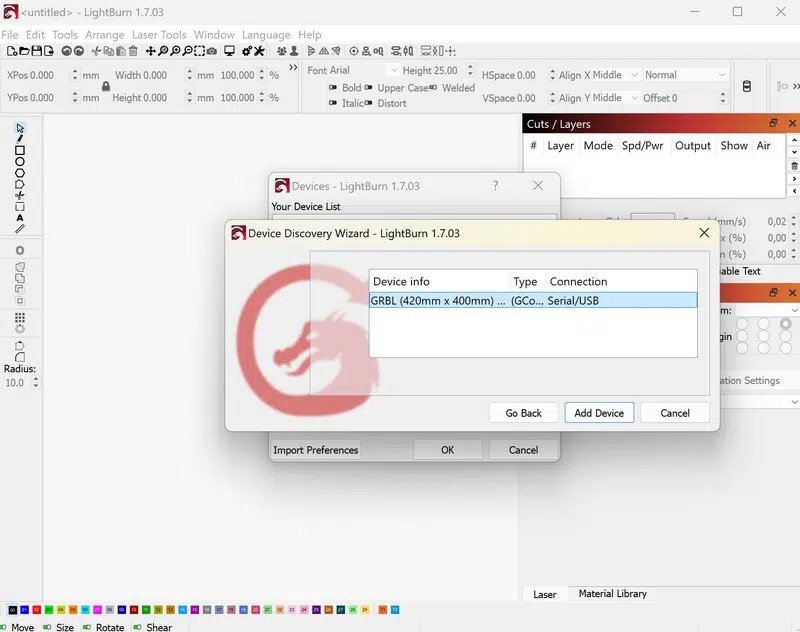Open the Normal text mode dropdown
The height and width of the screenshot is (632, 800).
685,75
